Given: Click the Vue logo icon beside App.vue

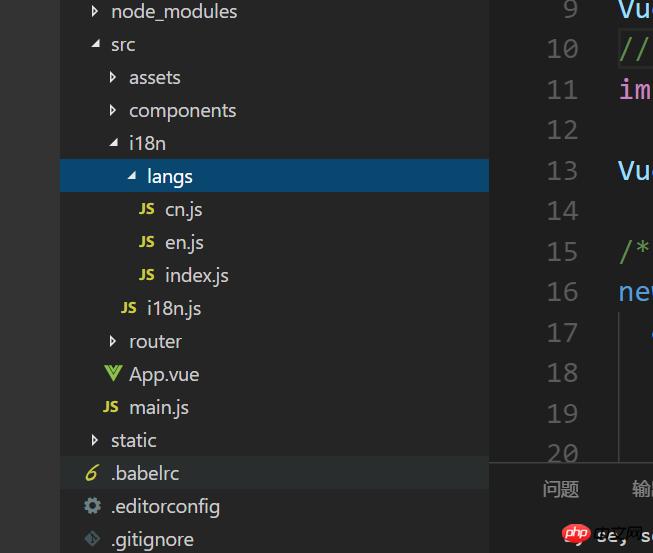Looking at the screenshot, I should [x=113, y=374].
